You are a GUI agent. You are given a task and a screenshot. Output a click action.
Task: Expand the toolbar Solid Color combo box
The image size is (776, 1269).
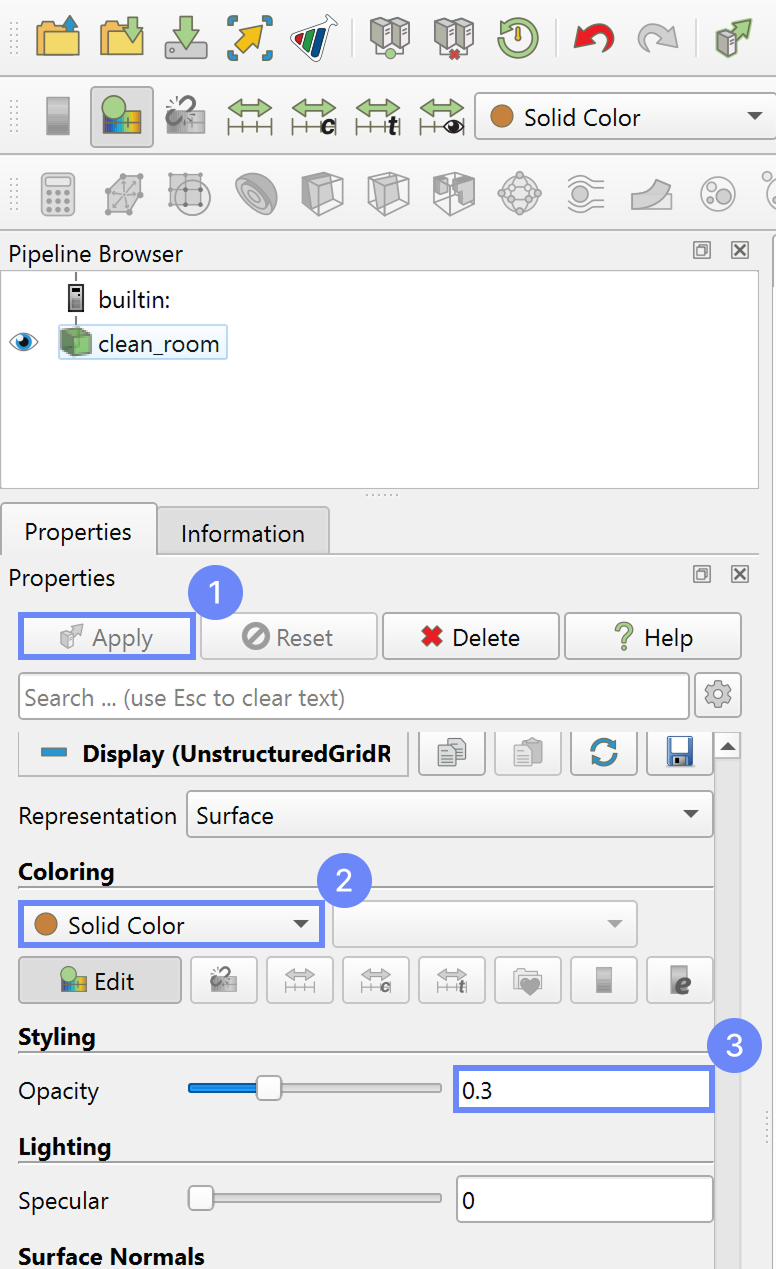click(x=622, y=117)
